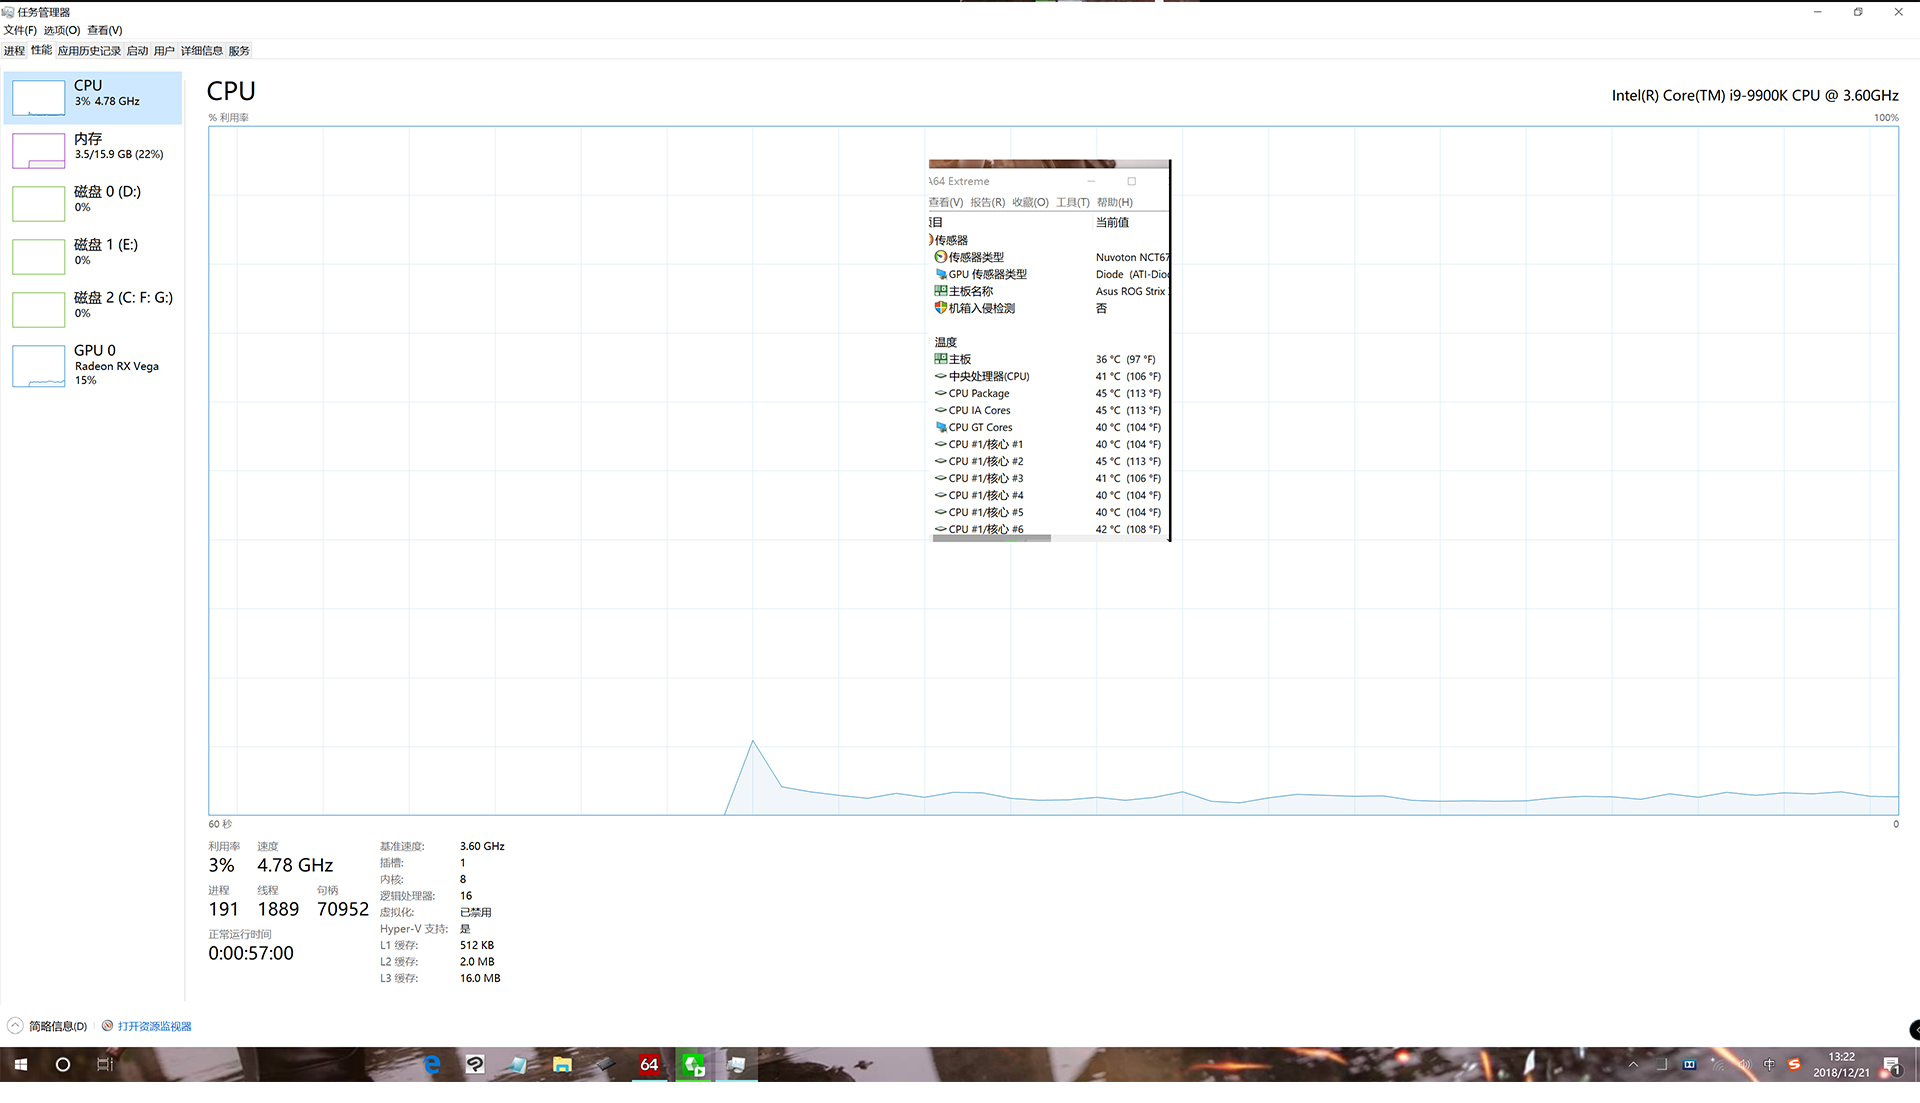Click the Cortana circle icon
Viewport: 1920px width, 1103px height.
[62, 1065]
